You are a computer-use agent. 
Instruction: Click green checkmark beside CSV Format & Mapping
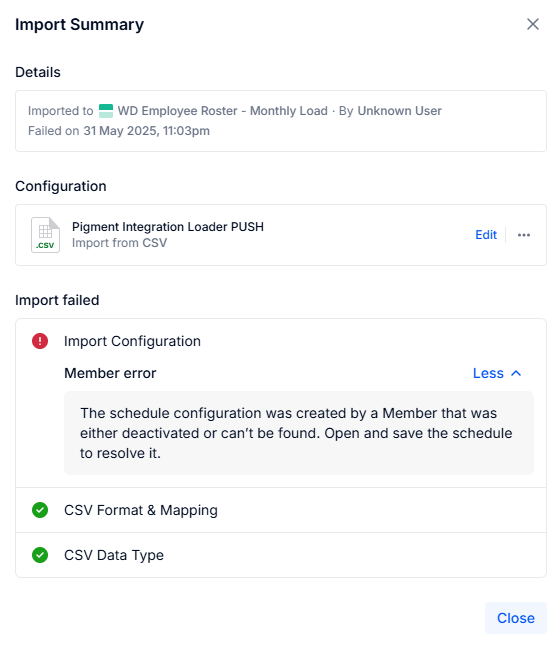[40, 510]
